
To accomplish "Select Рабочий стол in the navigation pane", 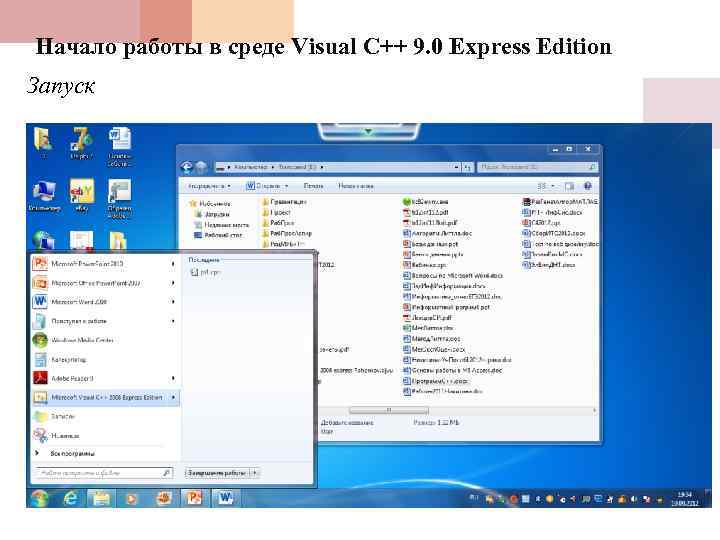I will tap(218, 235).
